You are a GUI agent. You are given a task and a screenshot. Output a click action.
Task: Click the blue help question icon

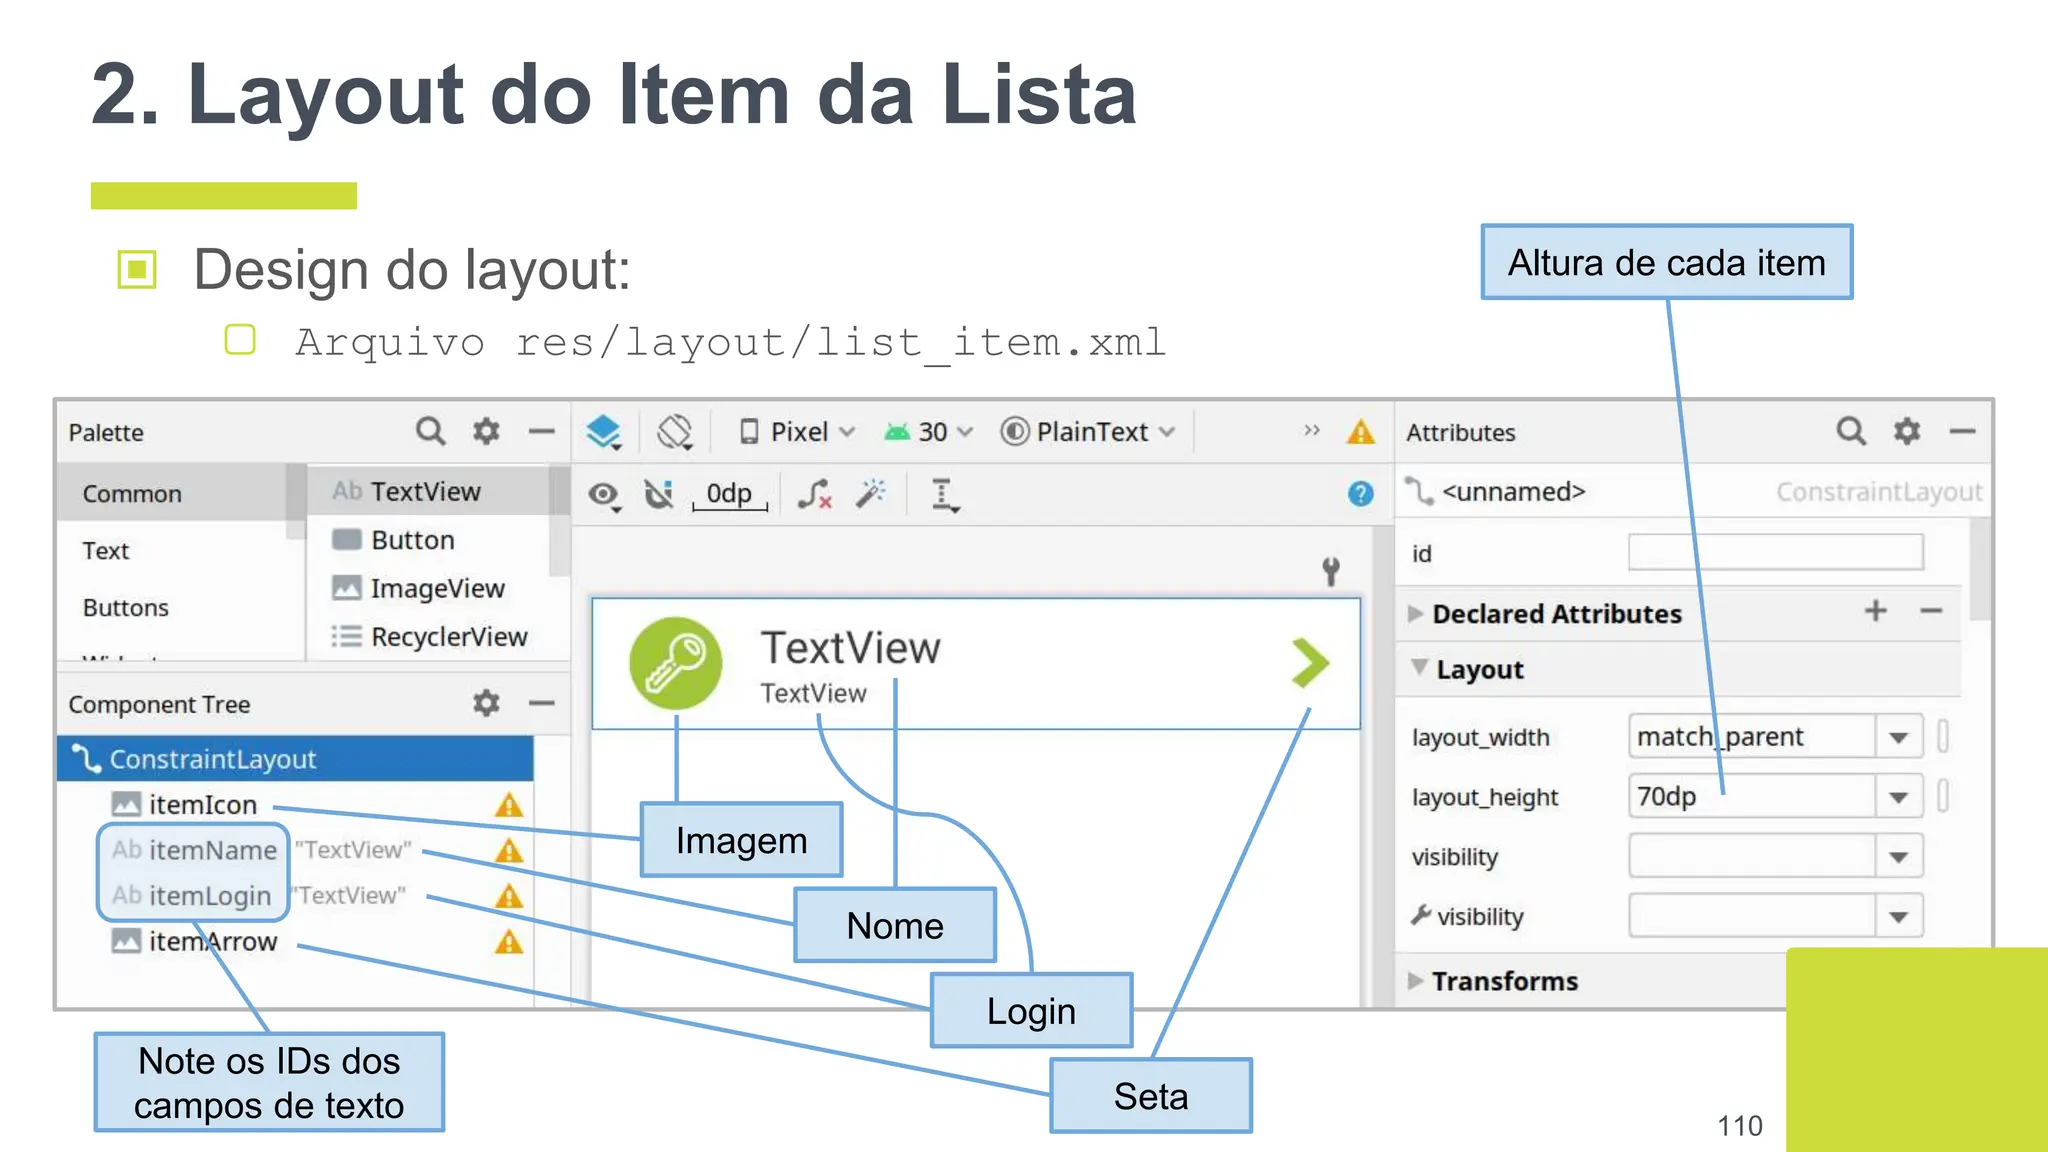(x=1360, y=493)
